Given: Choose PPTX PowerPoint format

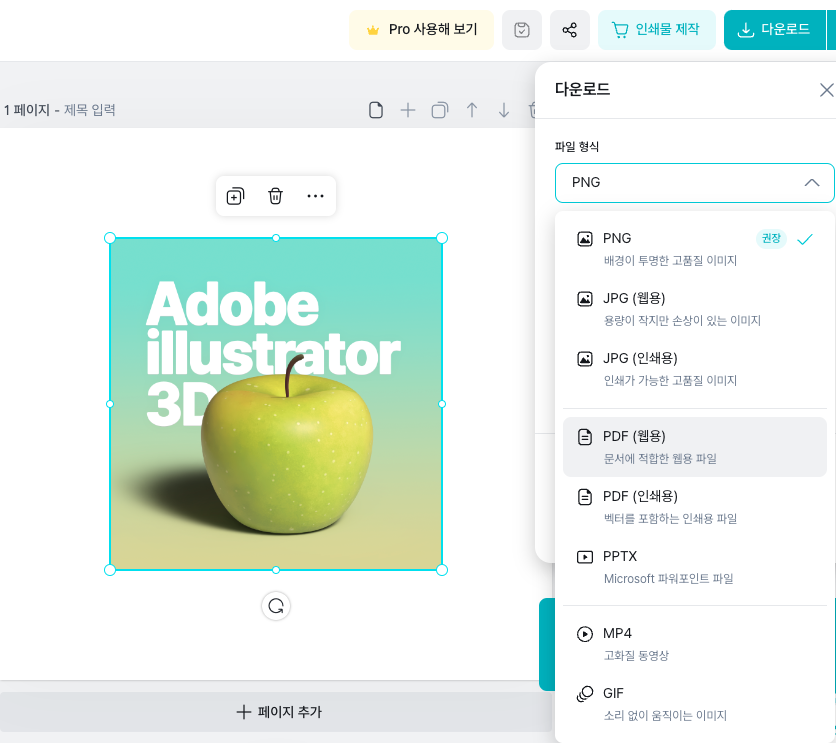Looking at the screenshot, I should [694, 567].
